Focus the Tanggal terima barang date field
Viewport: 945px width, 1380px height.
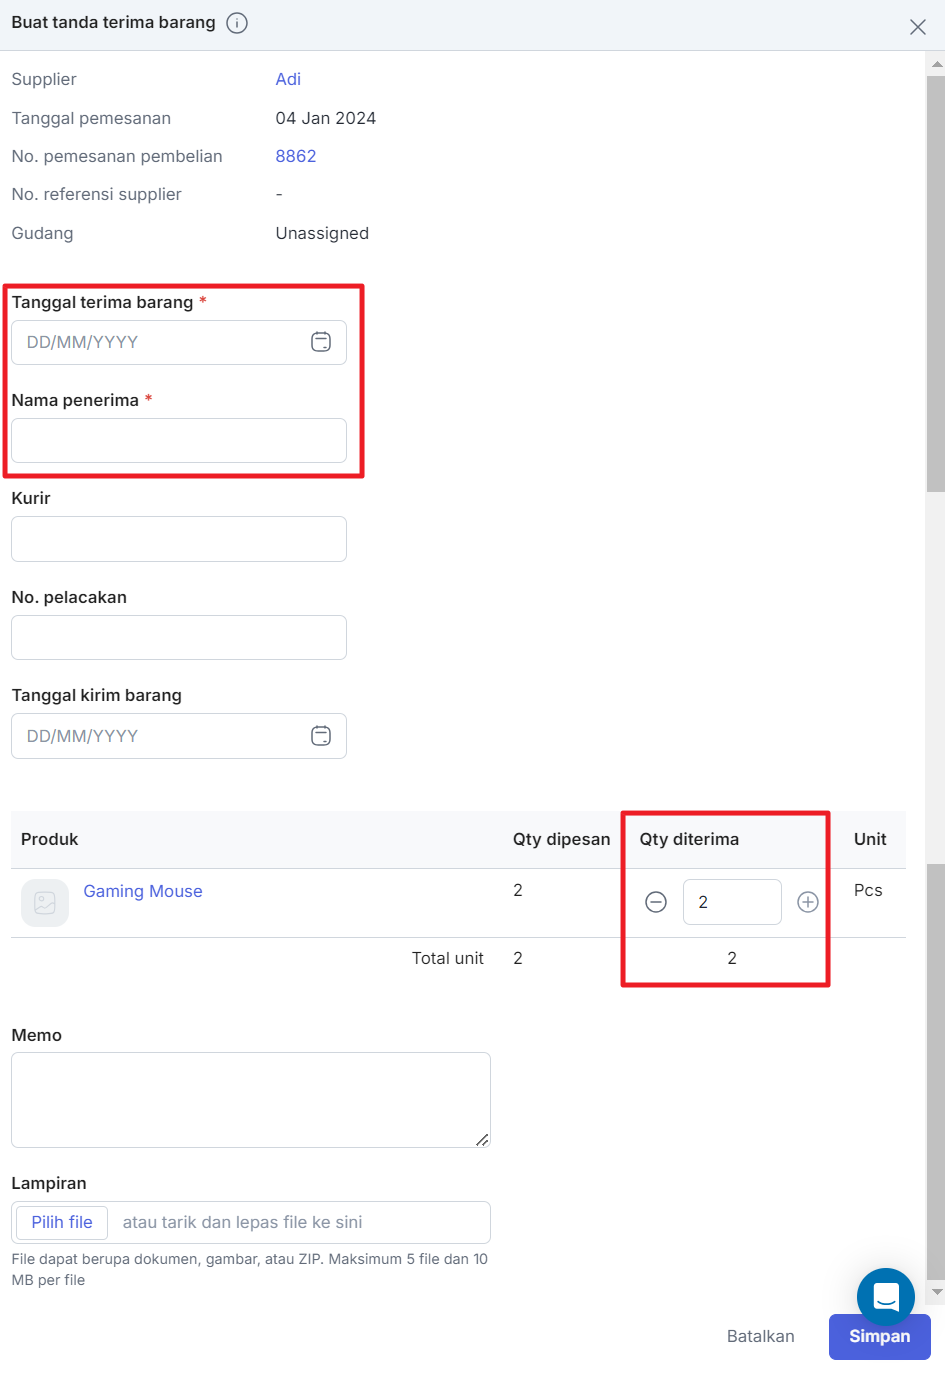tap(179, 342)
